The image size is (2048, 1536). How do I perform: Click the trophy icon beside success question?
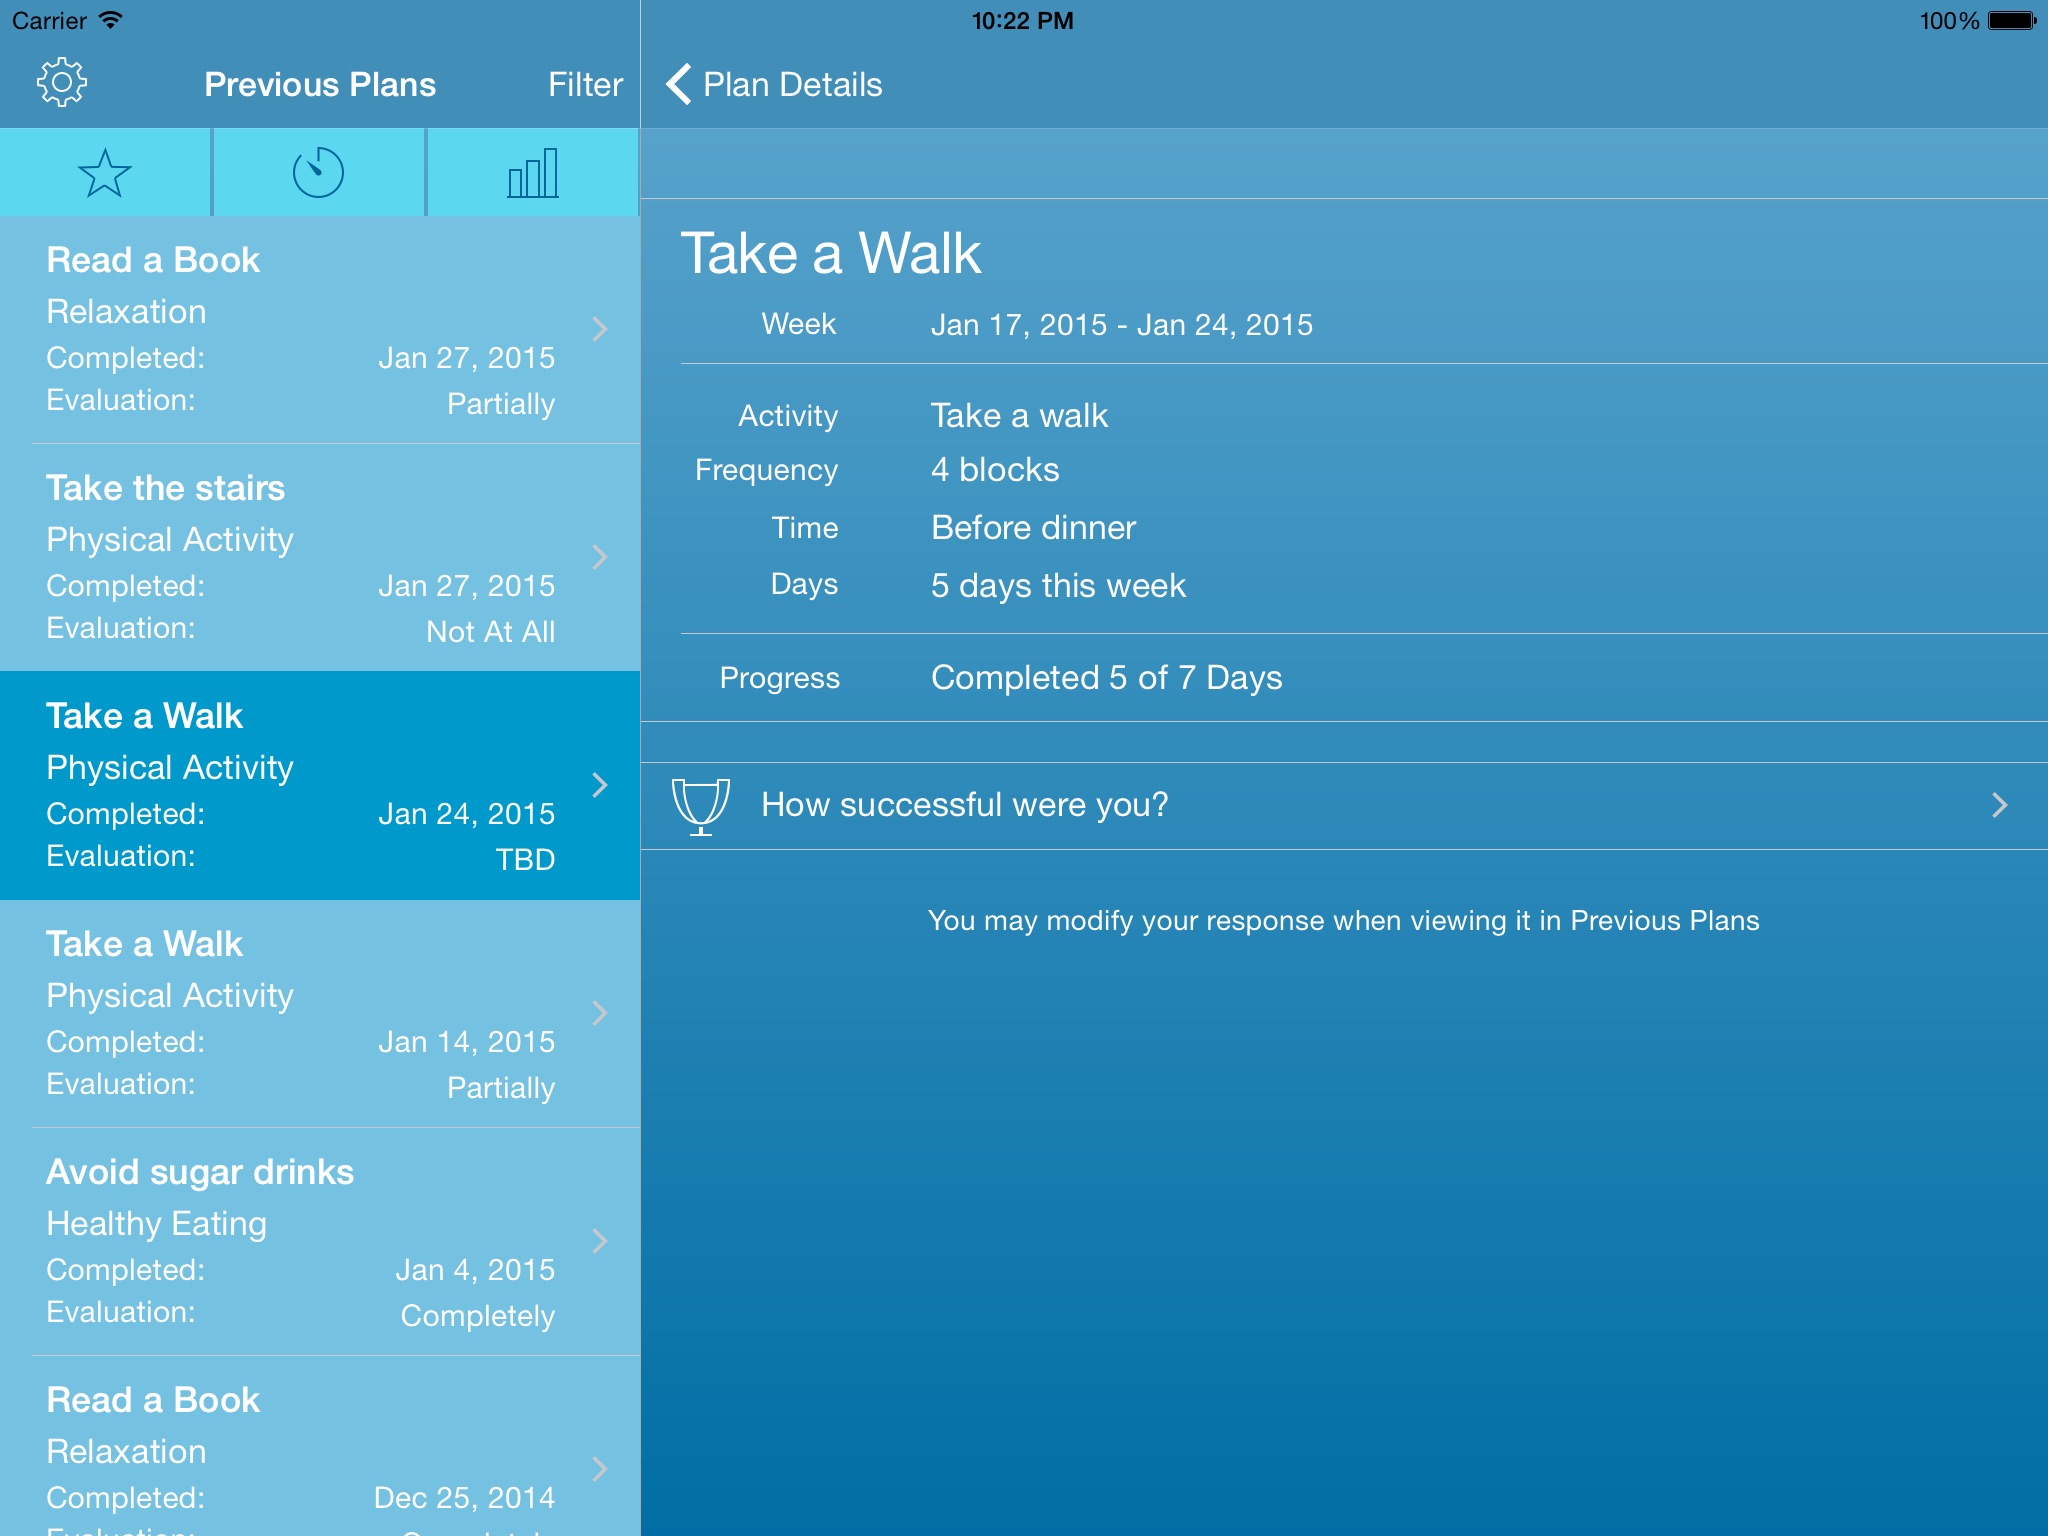(x=700, y=806)
